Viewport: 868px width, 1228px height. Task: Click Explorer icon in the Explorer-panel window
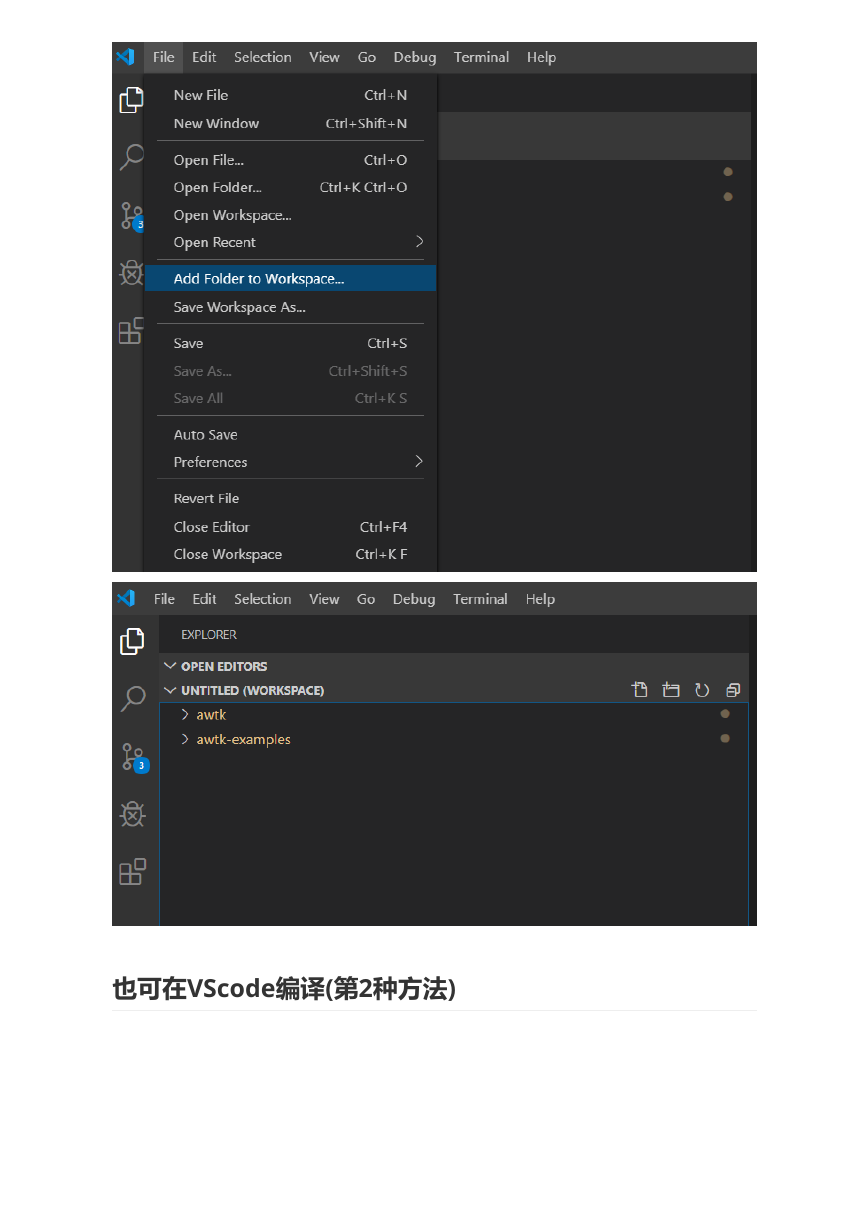(132, 642)
